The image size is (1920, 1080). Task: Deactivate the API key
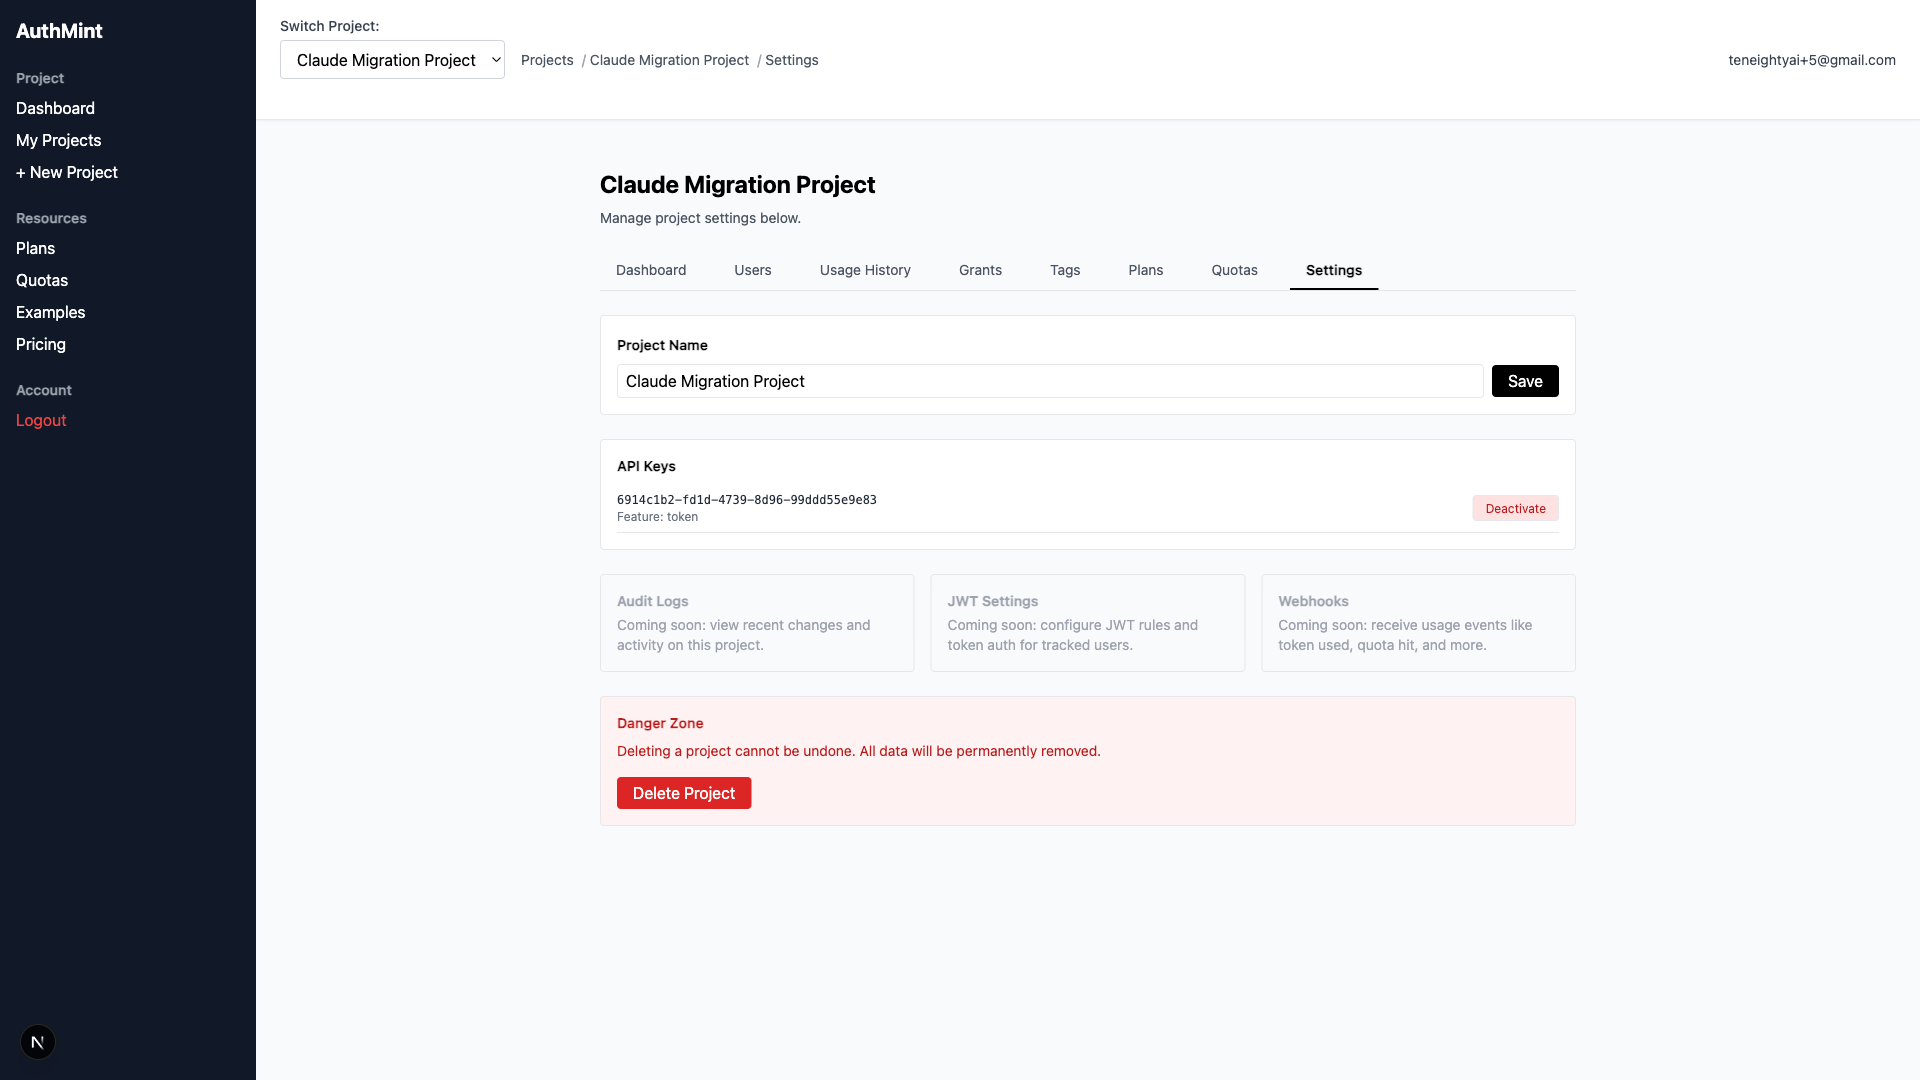click(x=1515, y=508)
